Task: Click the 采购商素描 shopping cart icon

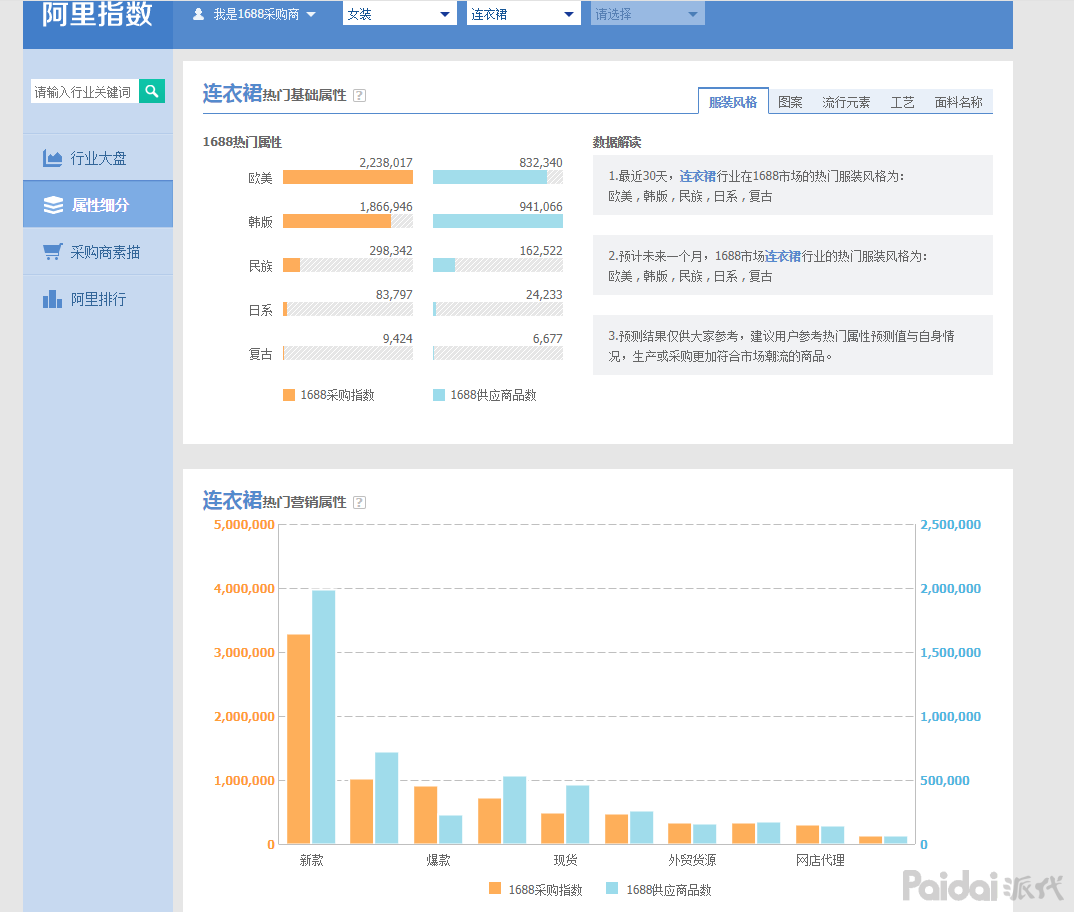Action: coord(53,251)
